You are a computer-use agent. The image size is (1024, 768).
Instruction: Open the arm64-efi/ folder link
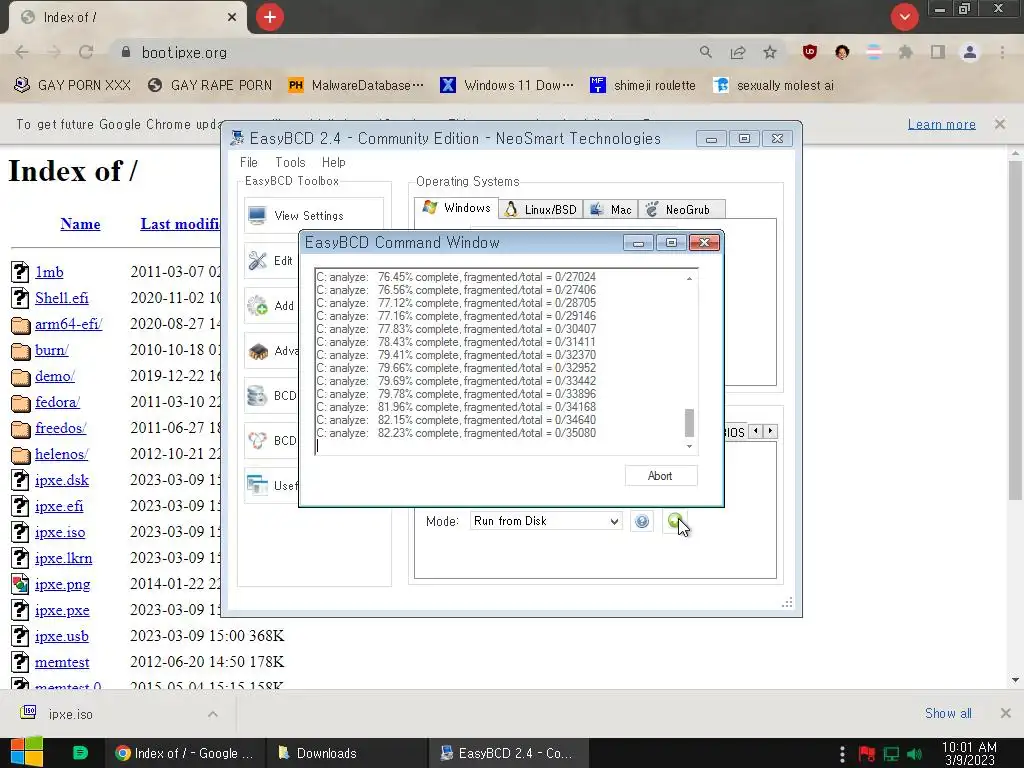point(69,324)
